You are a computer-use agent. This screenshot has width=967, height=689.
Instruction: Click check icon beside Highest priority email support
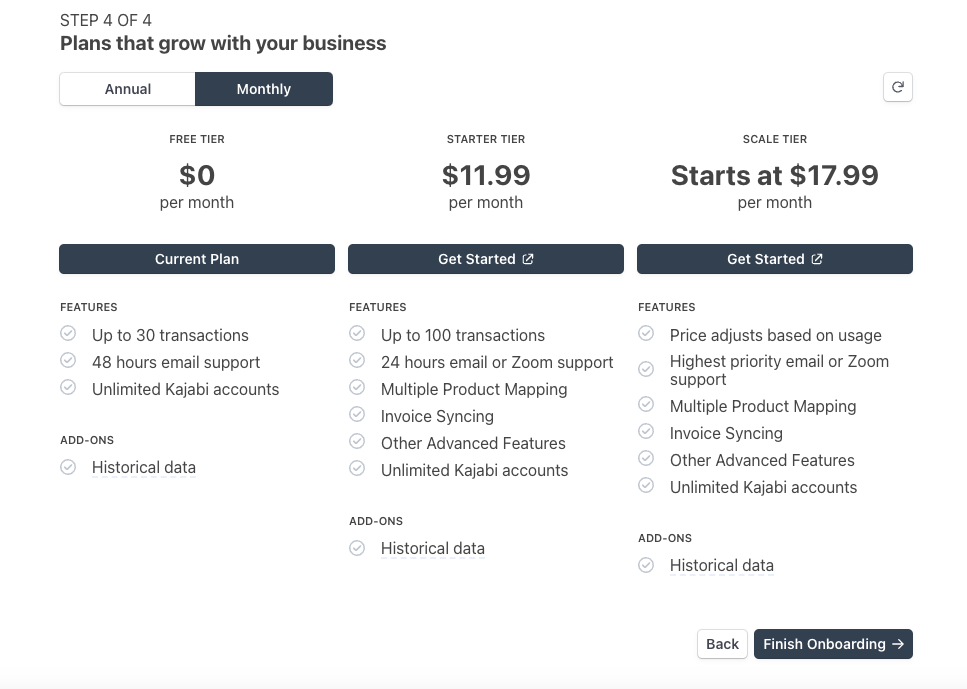coord(646,369)
